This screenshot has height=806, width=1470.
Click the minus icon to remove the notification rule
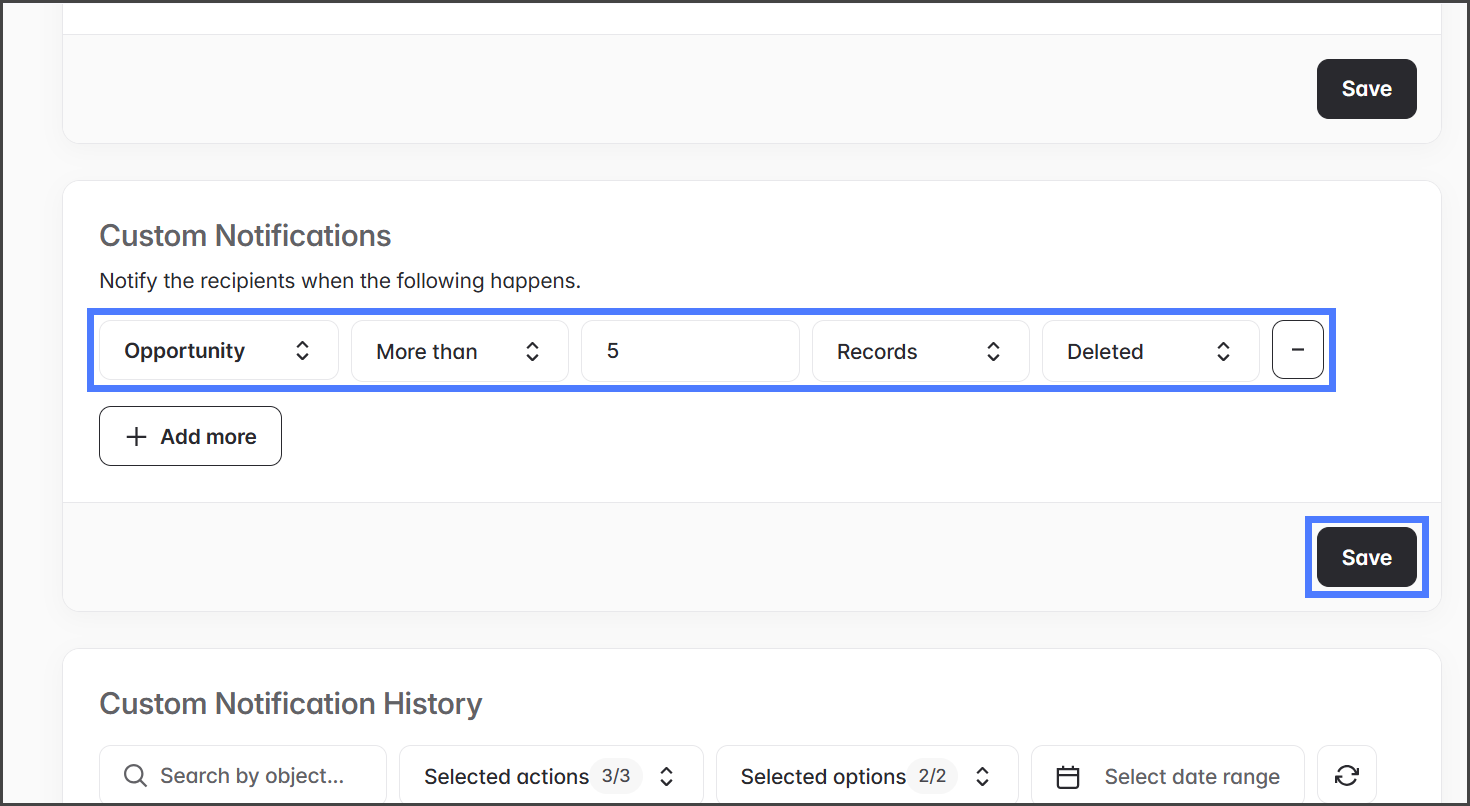(x=1297, y=350)
